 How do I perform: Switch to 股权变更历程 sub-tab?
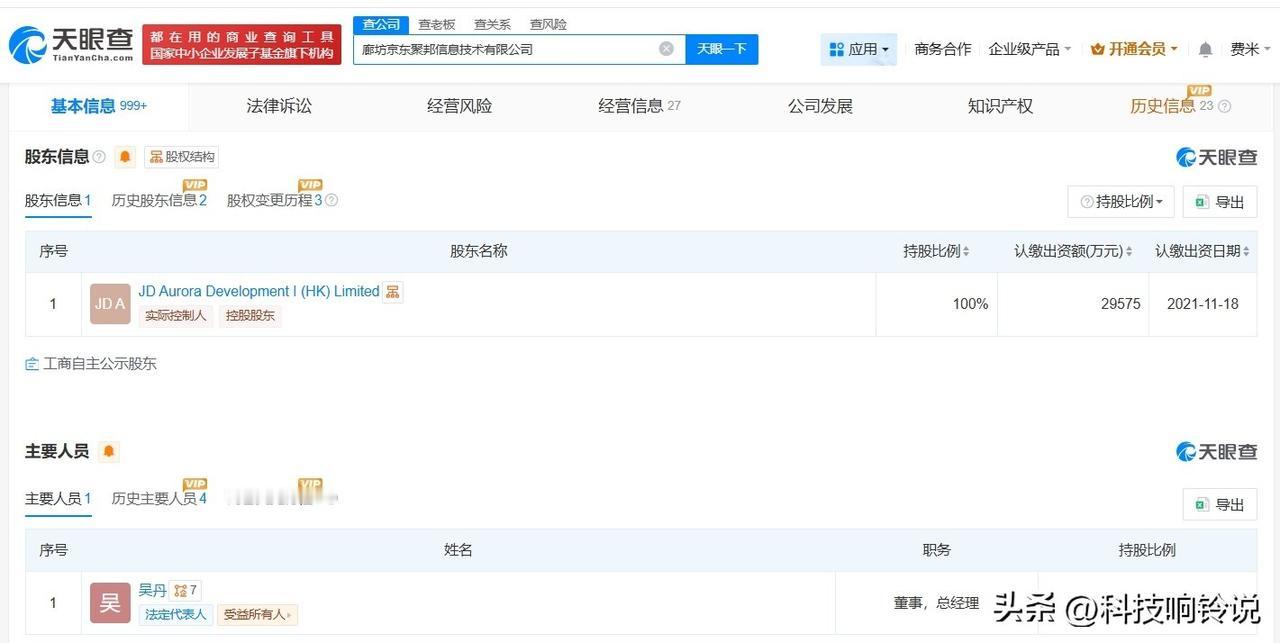click(275, 200)
